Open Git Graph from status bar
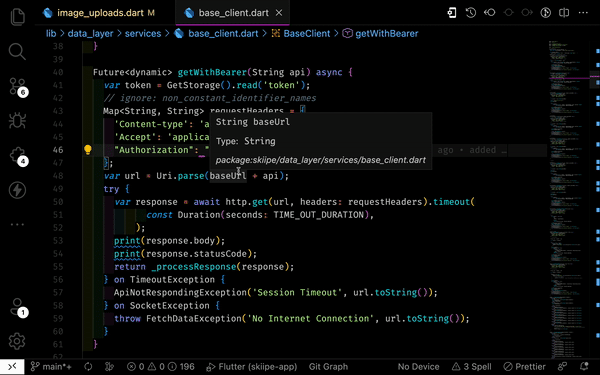The width and height of the screenshot is (600, 375). [x=328, y=367]
